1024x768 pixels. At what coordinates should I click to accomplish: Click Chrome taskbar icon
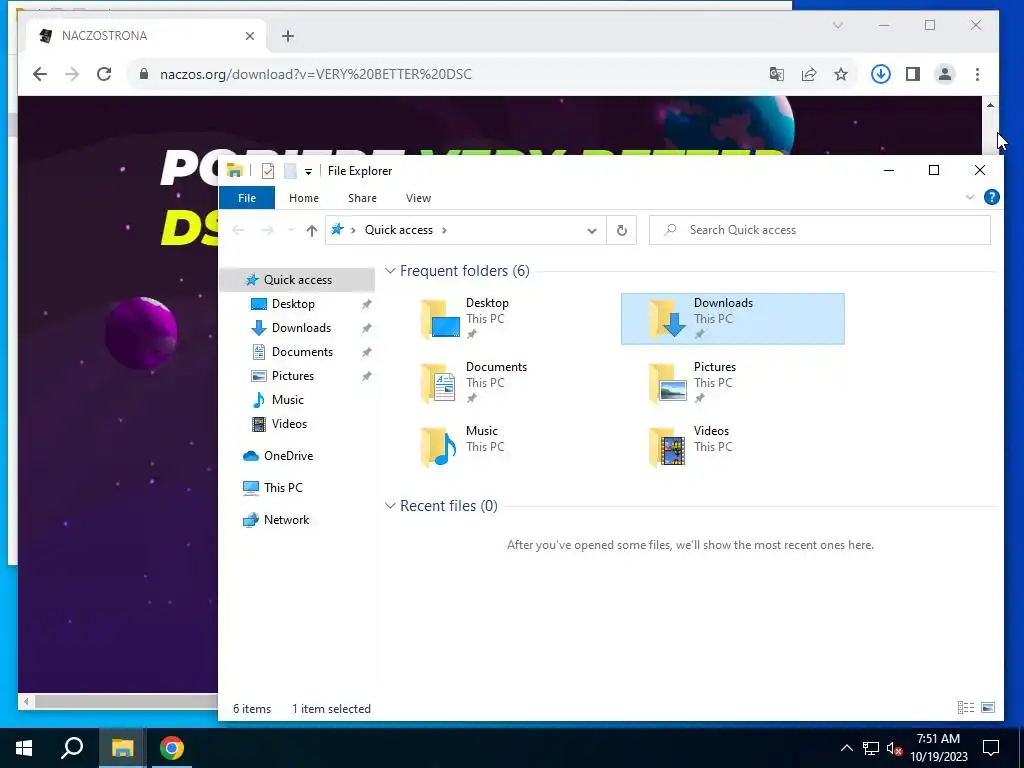(x=172, y=748)
